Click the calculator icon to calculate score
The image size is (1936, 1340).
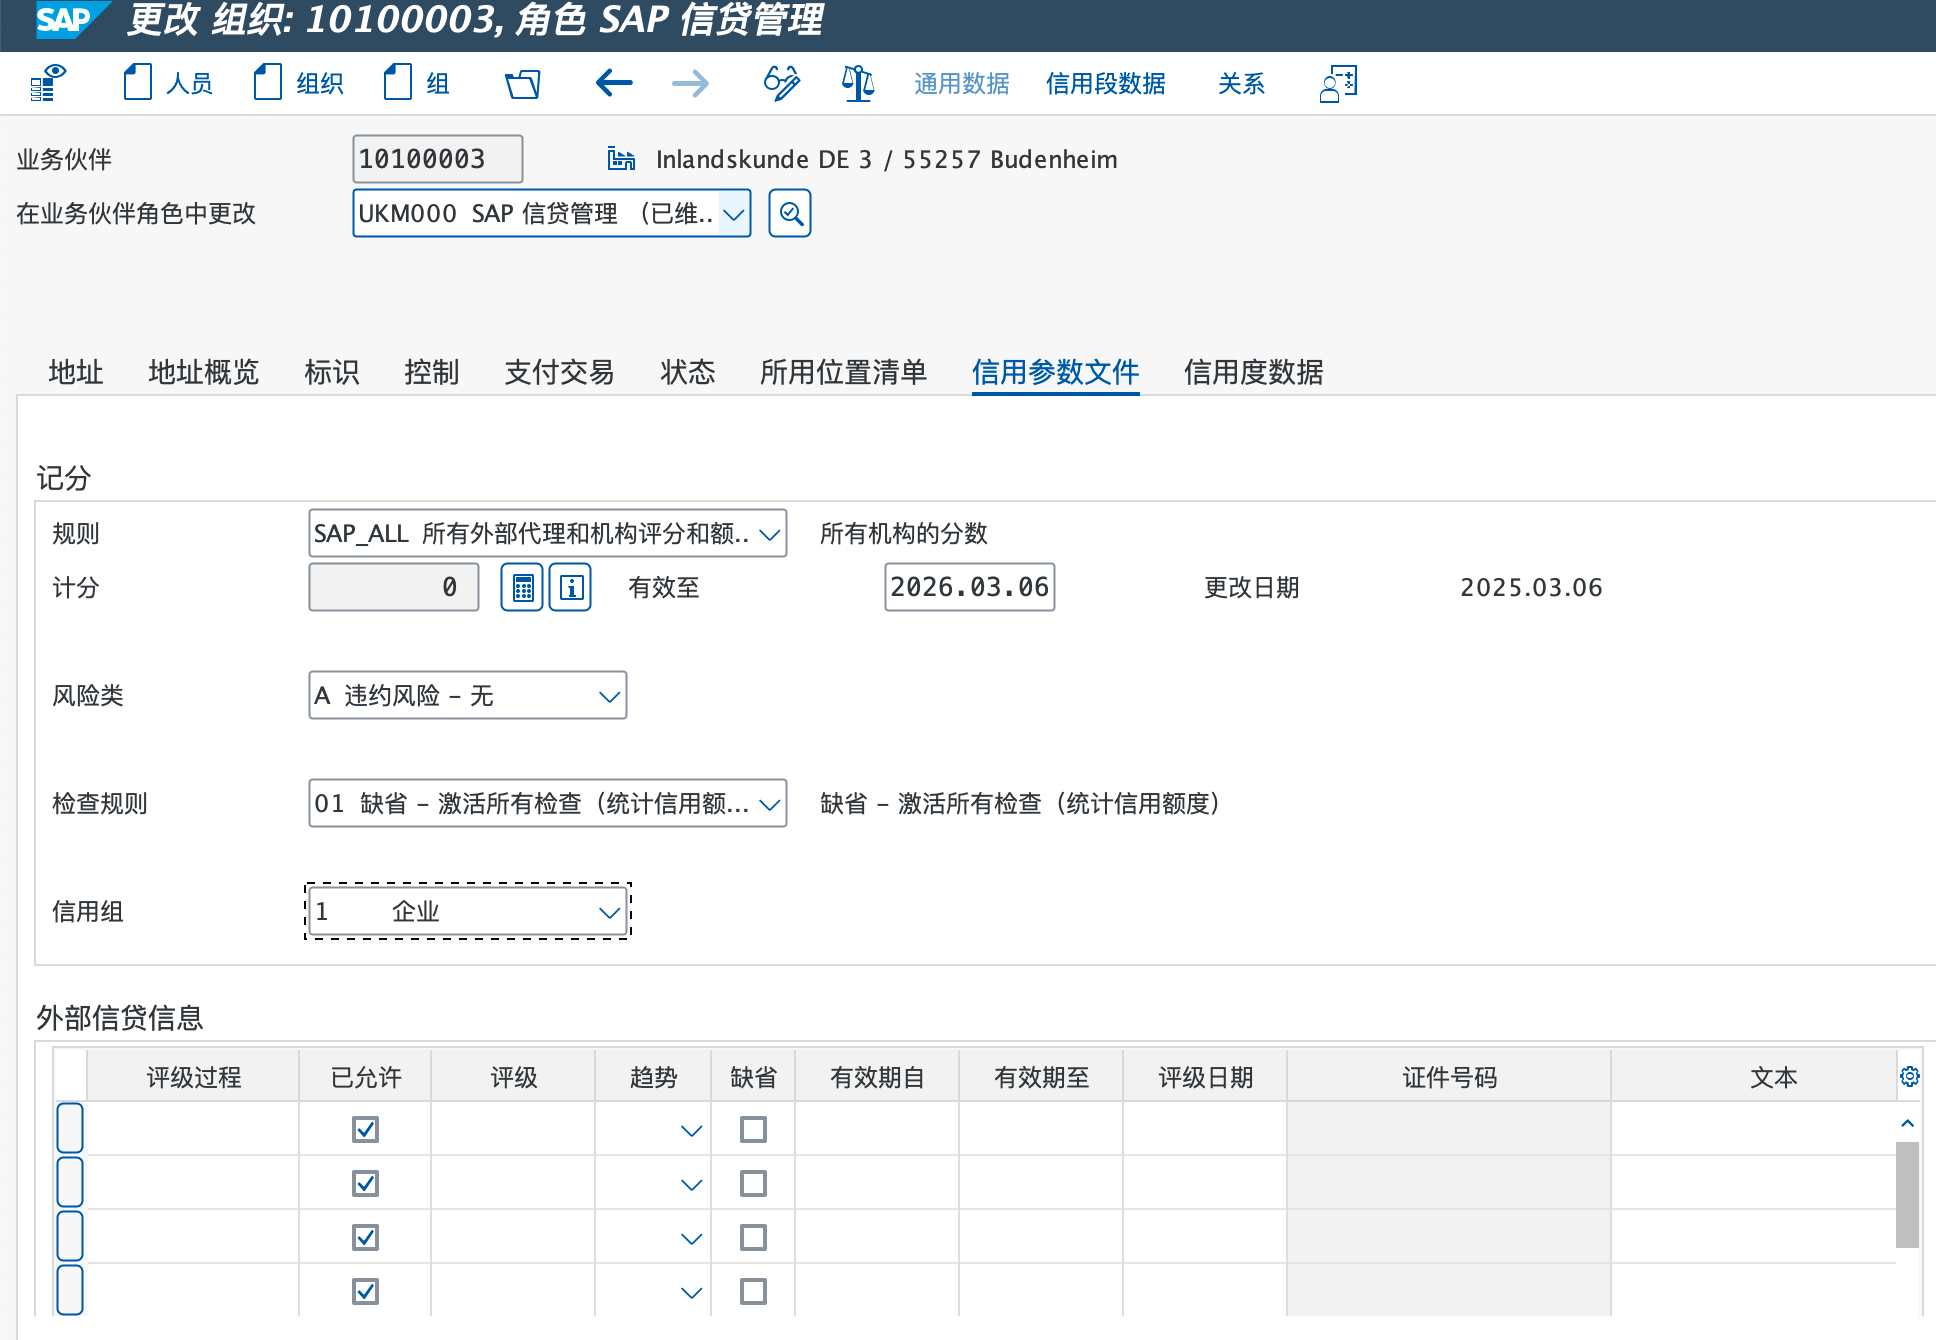point(522,587)
